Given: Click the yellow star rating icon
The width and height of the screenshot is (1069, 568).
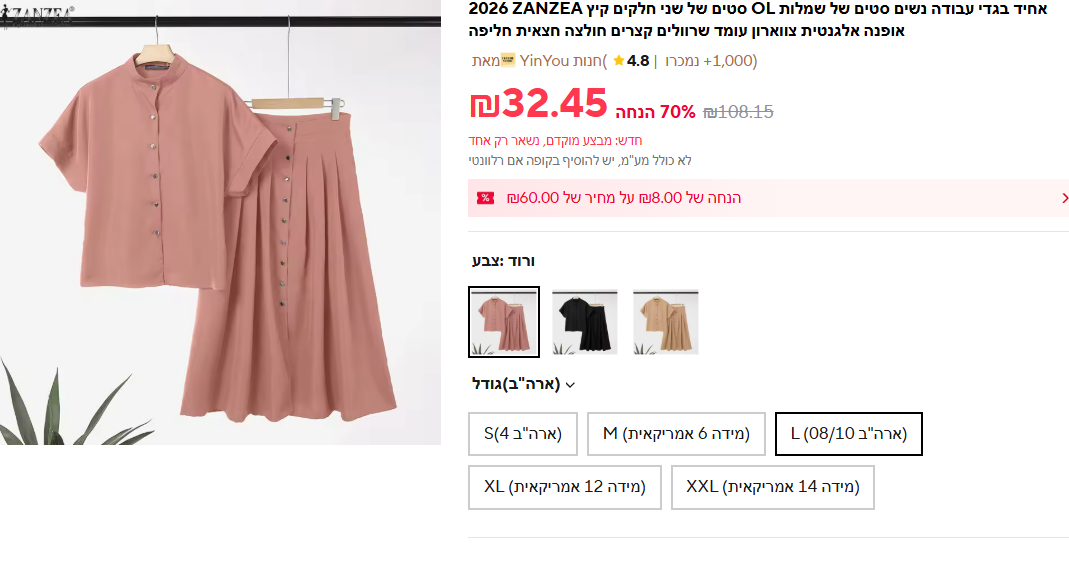Looking at the screenshot, I should (619, 61).
